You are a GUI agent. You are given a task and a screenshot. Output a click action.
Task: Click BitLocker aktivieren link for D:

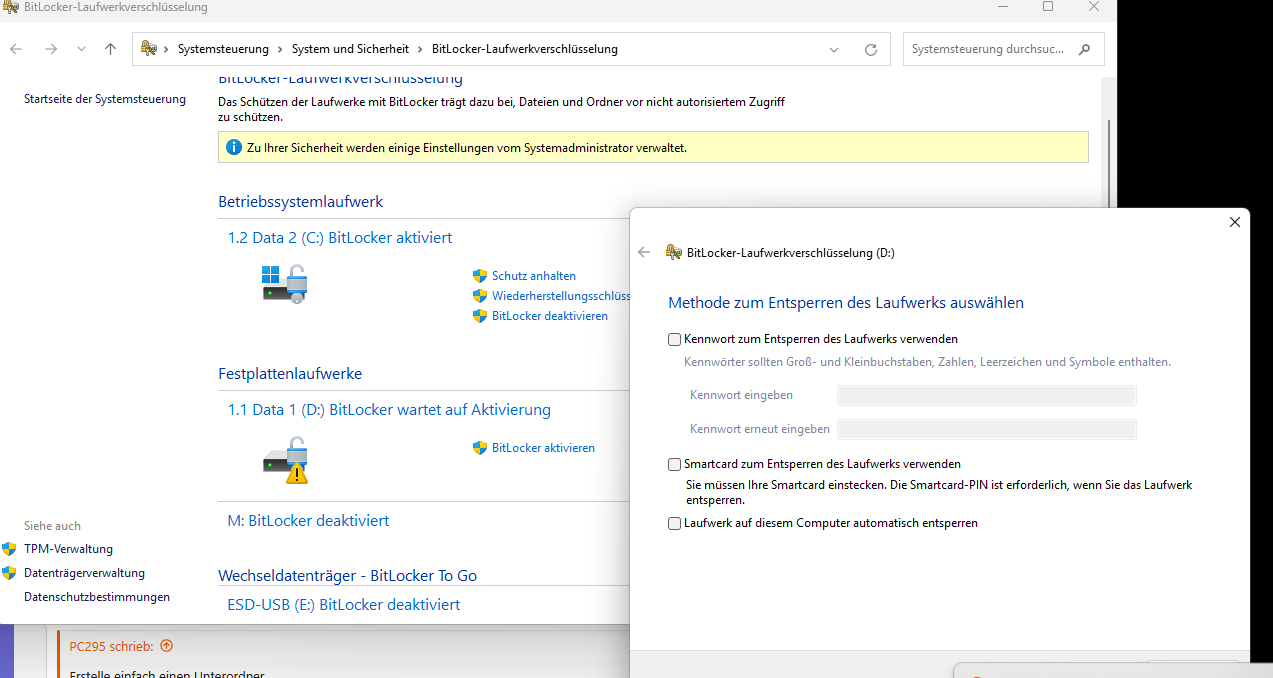[543, 448]
